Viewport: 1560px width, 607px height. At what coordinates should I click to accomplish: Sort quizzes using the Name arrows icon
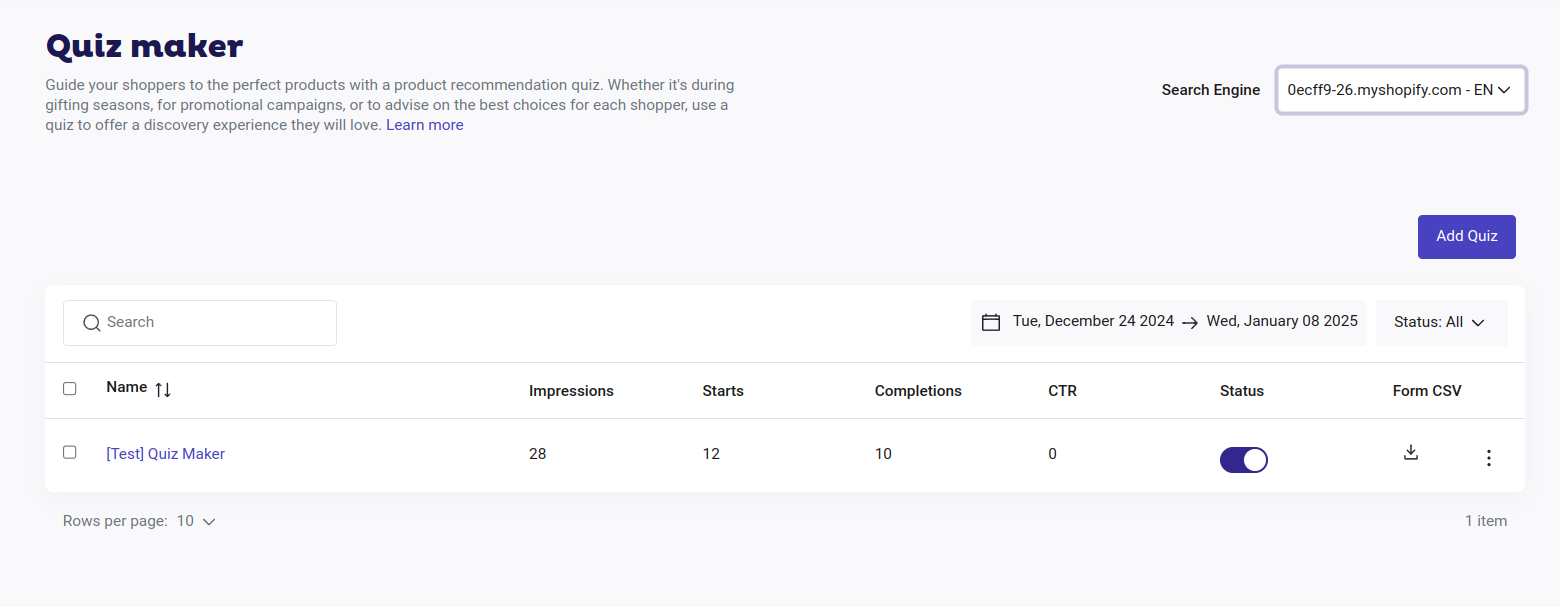pyautogui.click(x=163, y=389)
